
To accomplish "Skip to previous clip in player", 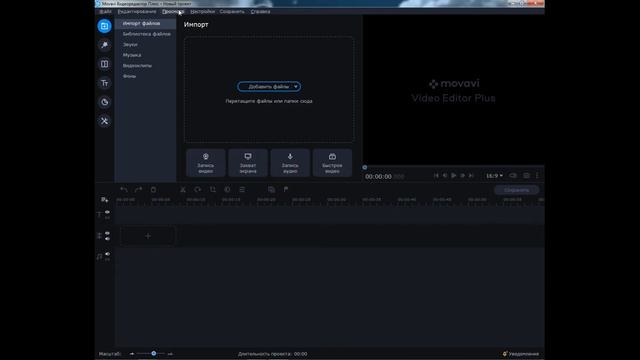I will click(436, 176).
